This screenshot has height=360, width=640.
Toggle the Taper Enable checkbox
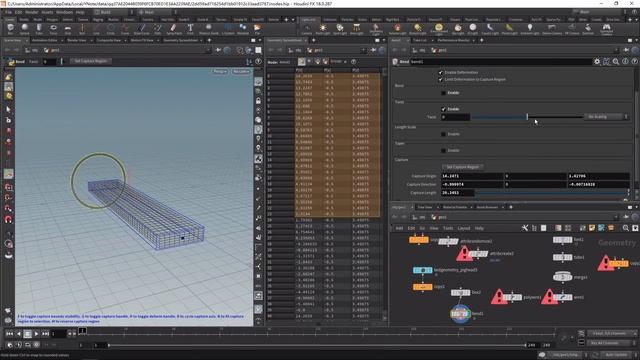444,150
